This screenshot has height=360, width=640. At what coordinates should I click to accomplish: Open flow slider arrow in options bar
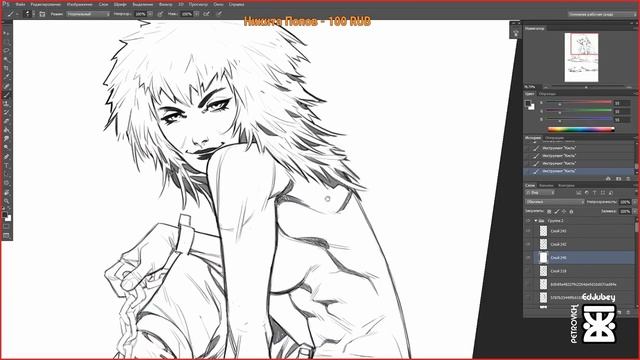pyautogui.click(x=197, y=14)
